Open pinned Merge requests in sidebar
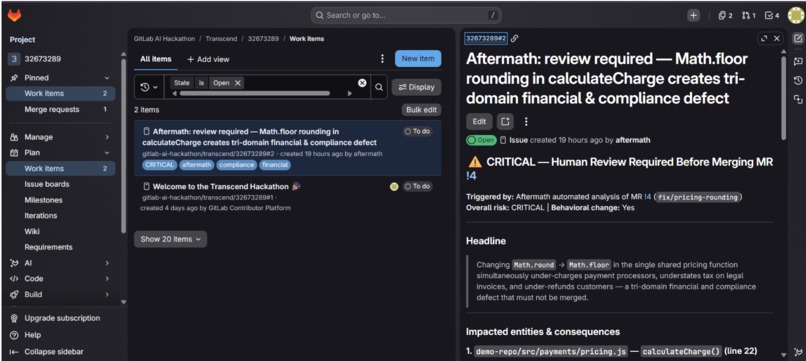This screenshot has height=361, width=806. pyautogui.click(x=61, y=110)
